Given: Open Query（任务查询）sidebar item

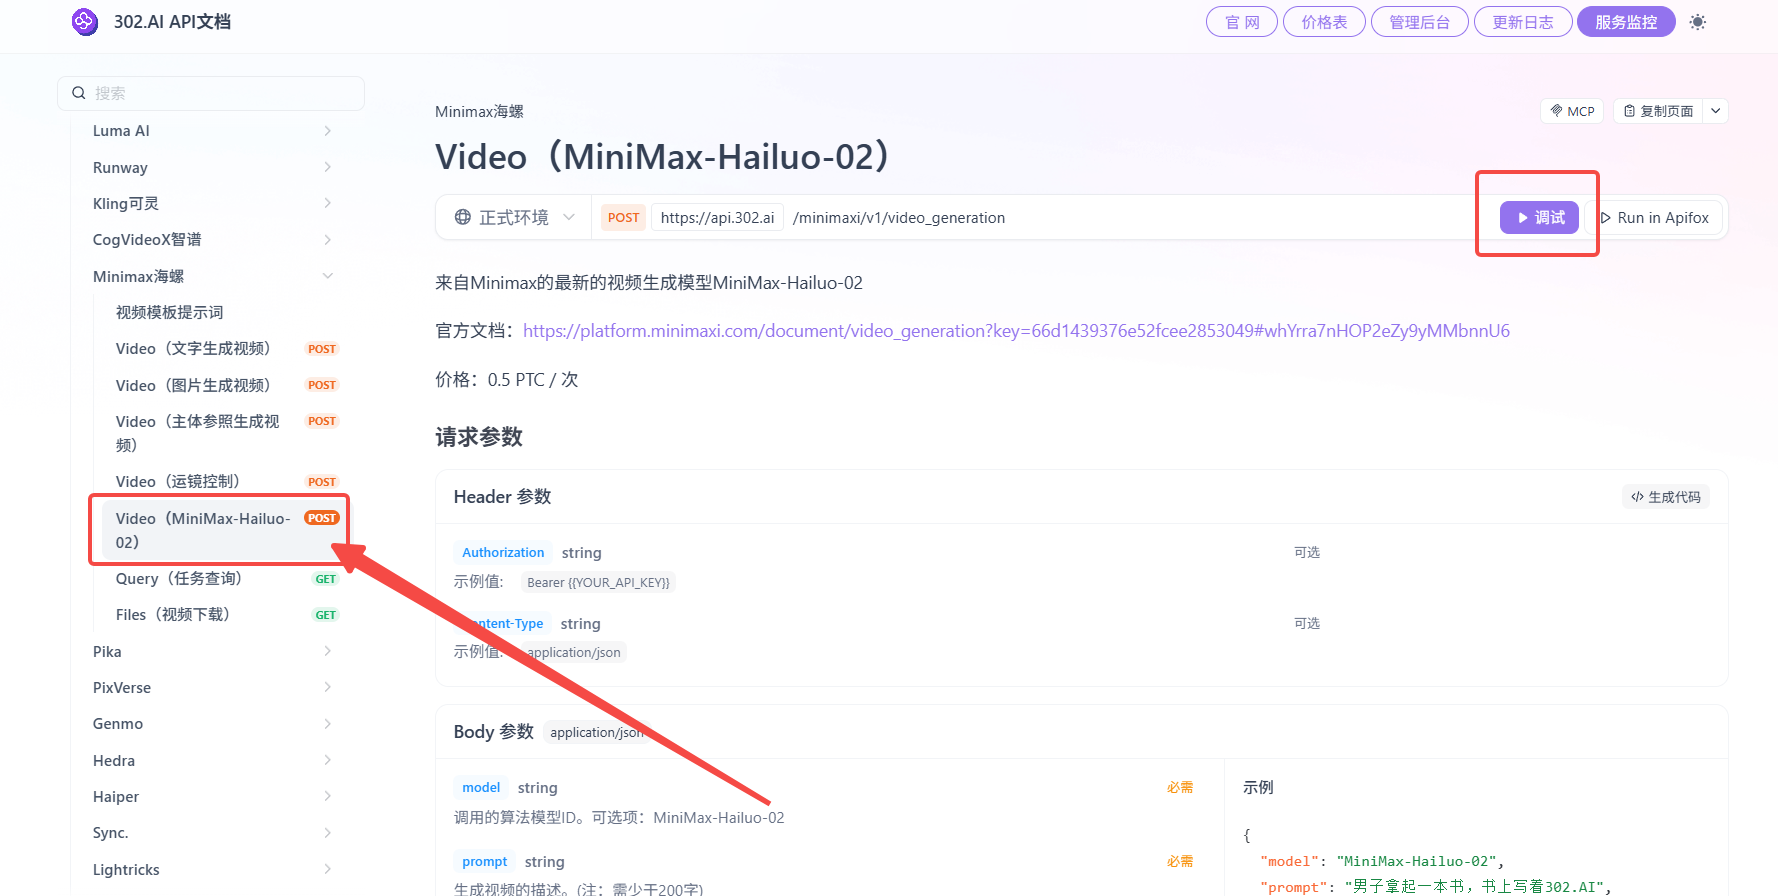Looking at the screenshot, I should (223, 578).
